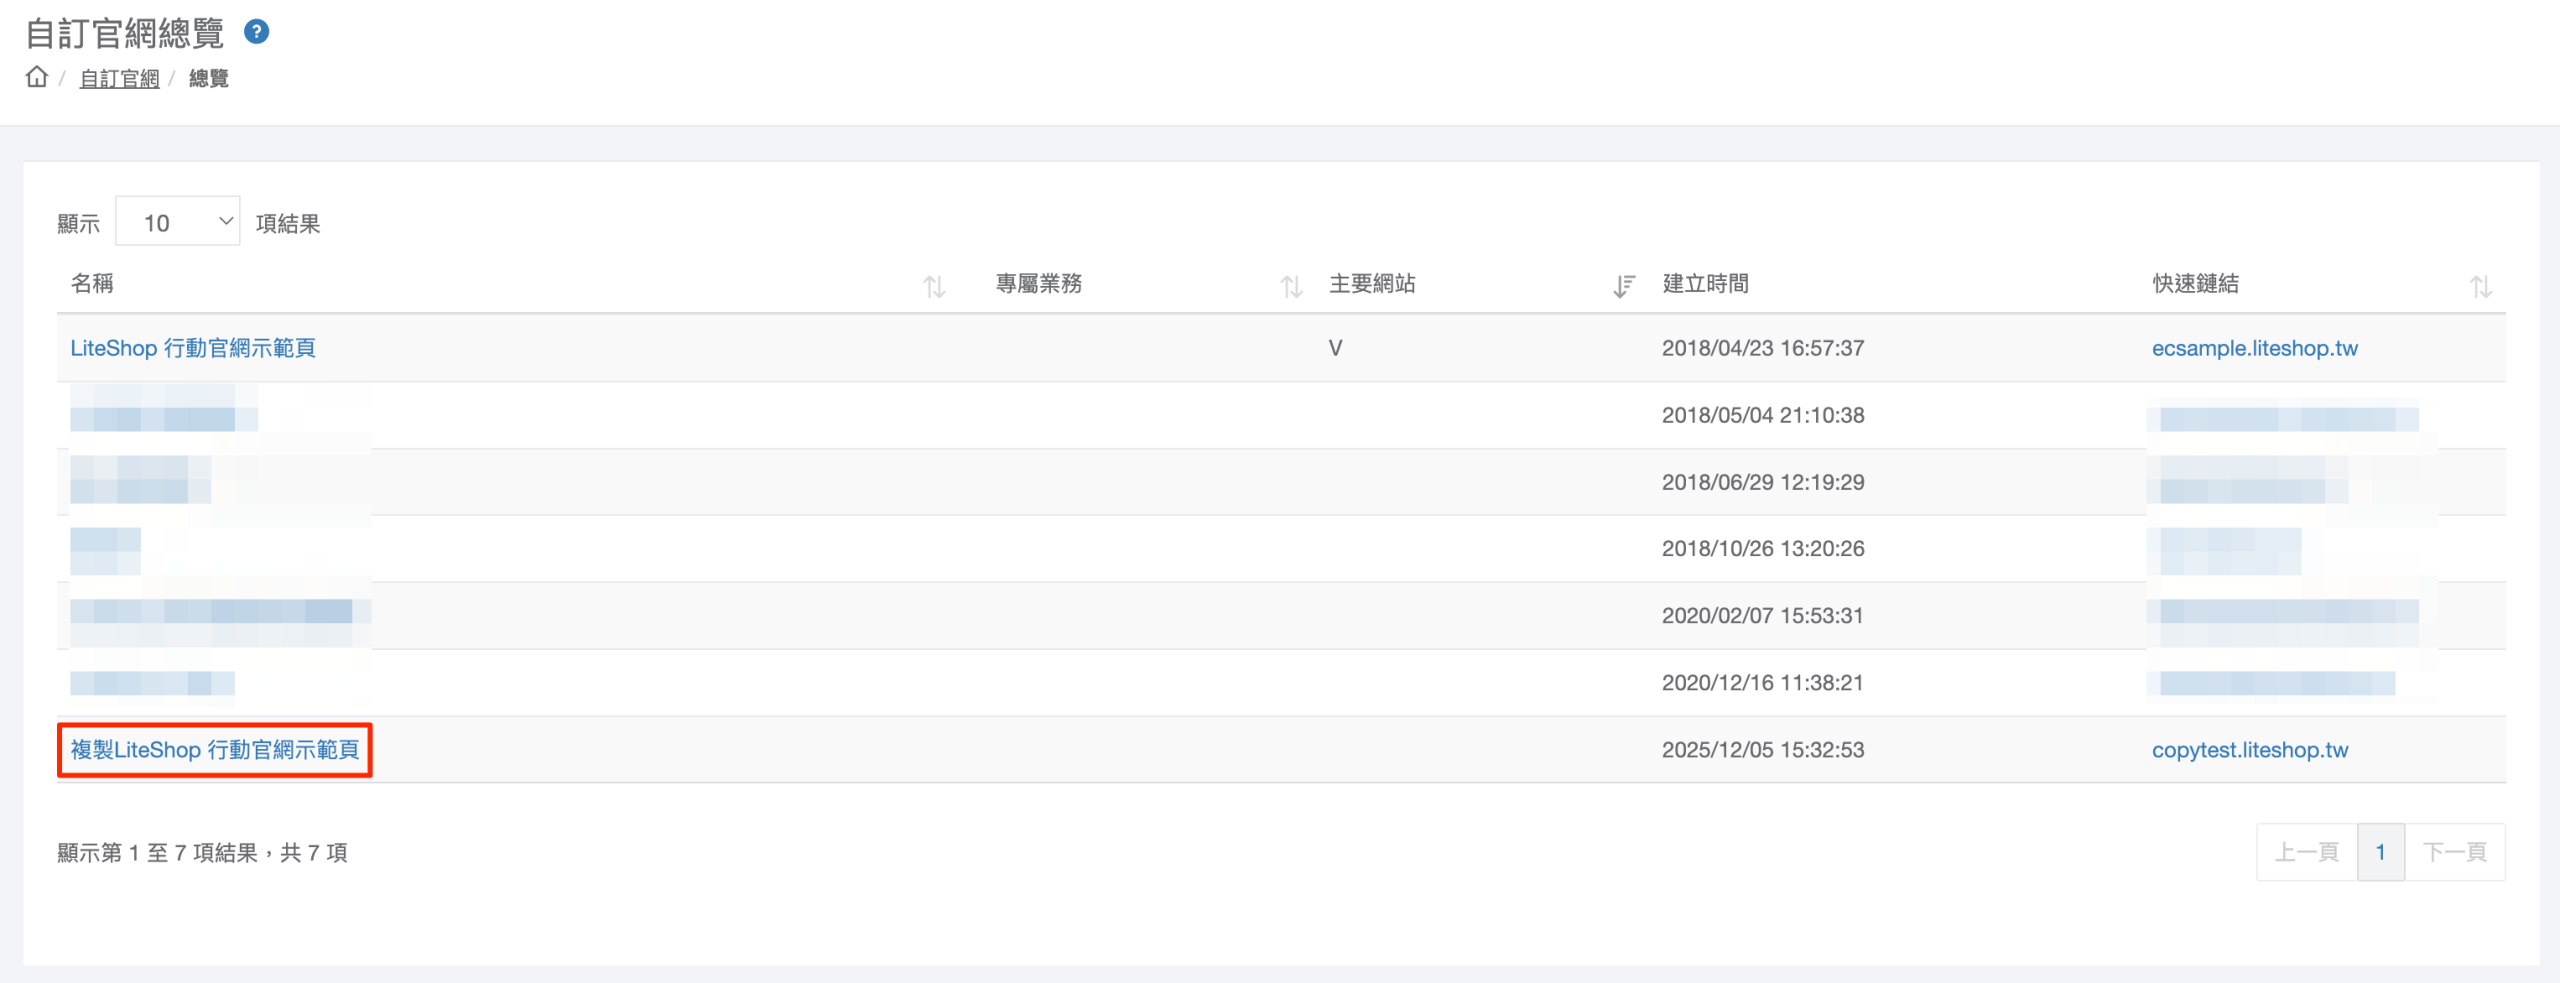Click the blurred quick link in 2020/02/07 row

click(x=2288, y=612)
